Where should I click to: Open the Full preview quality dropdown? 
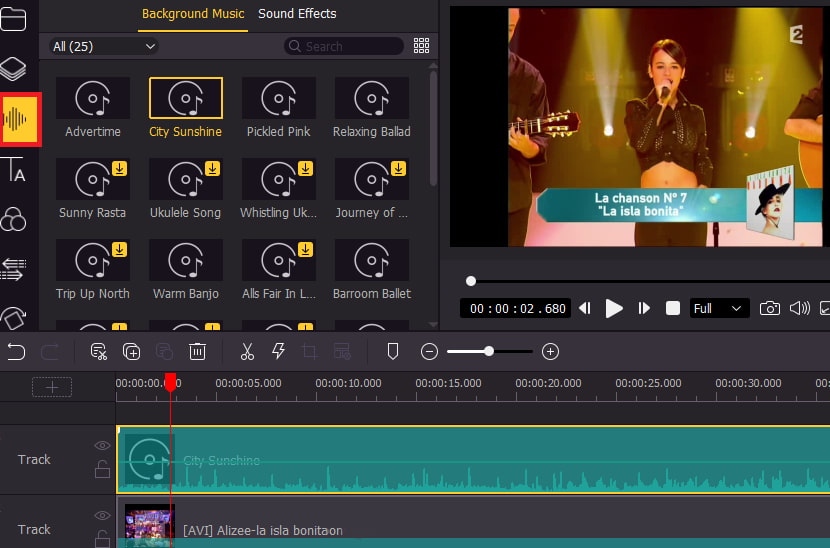pyautogui.click(x=719, y=309)
